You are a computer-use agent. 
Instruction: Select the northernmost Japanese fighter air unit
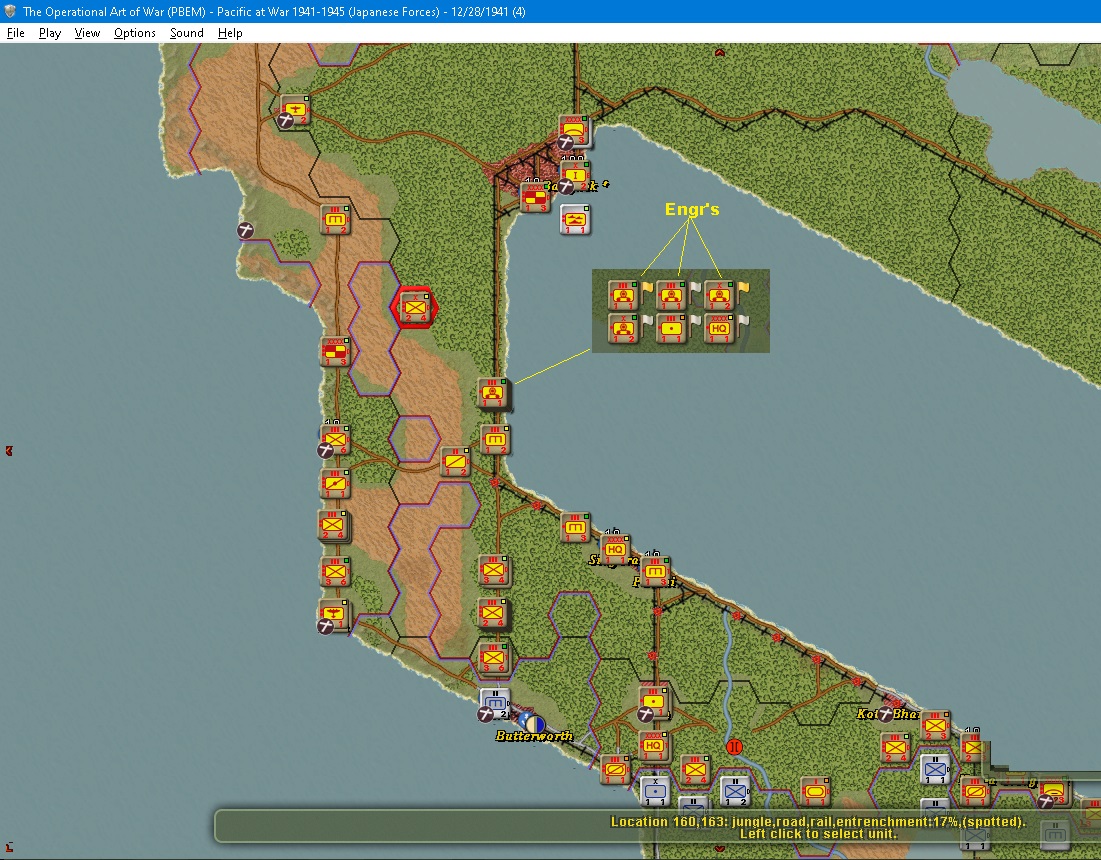296,111
